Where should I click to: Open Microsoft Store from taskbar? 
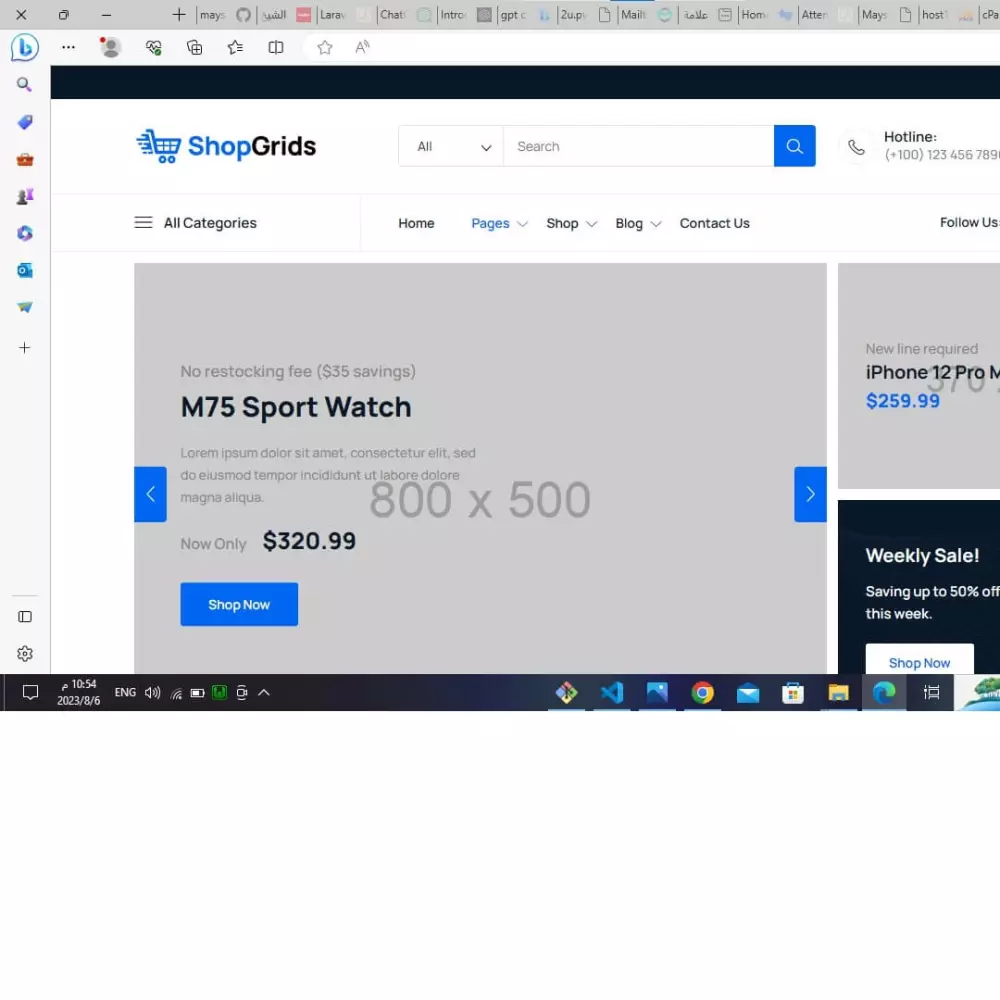pyautogui.click(x=793, y=693)
